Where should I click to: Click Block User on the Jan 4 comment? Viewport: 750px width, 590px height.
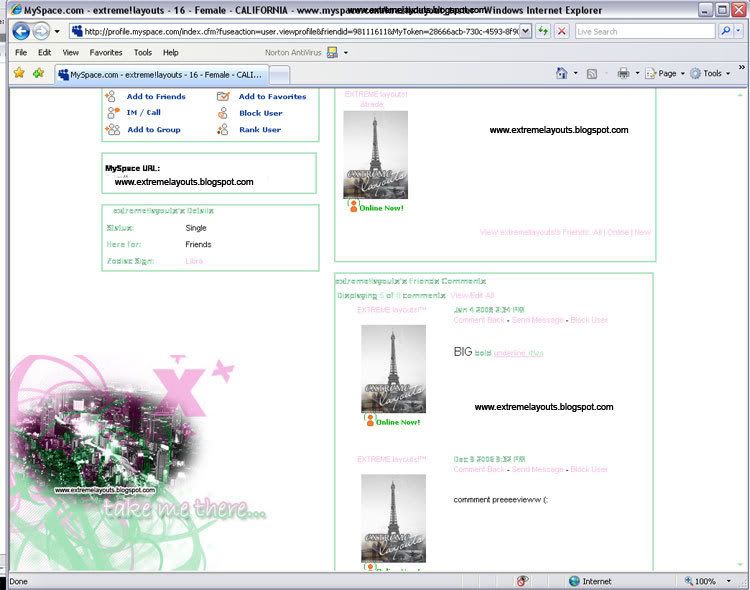click(x=589, y=320)
